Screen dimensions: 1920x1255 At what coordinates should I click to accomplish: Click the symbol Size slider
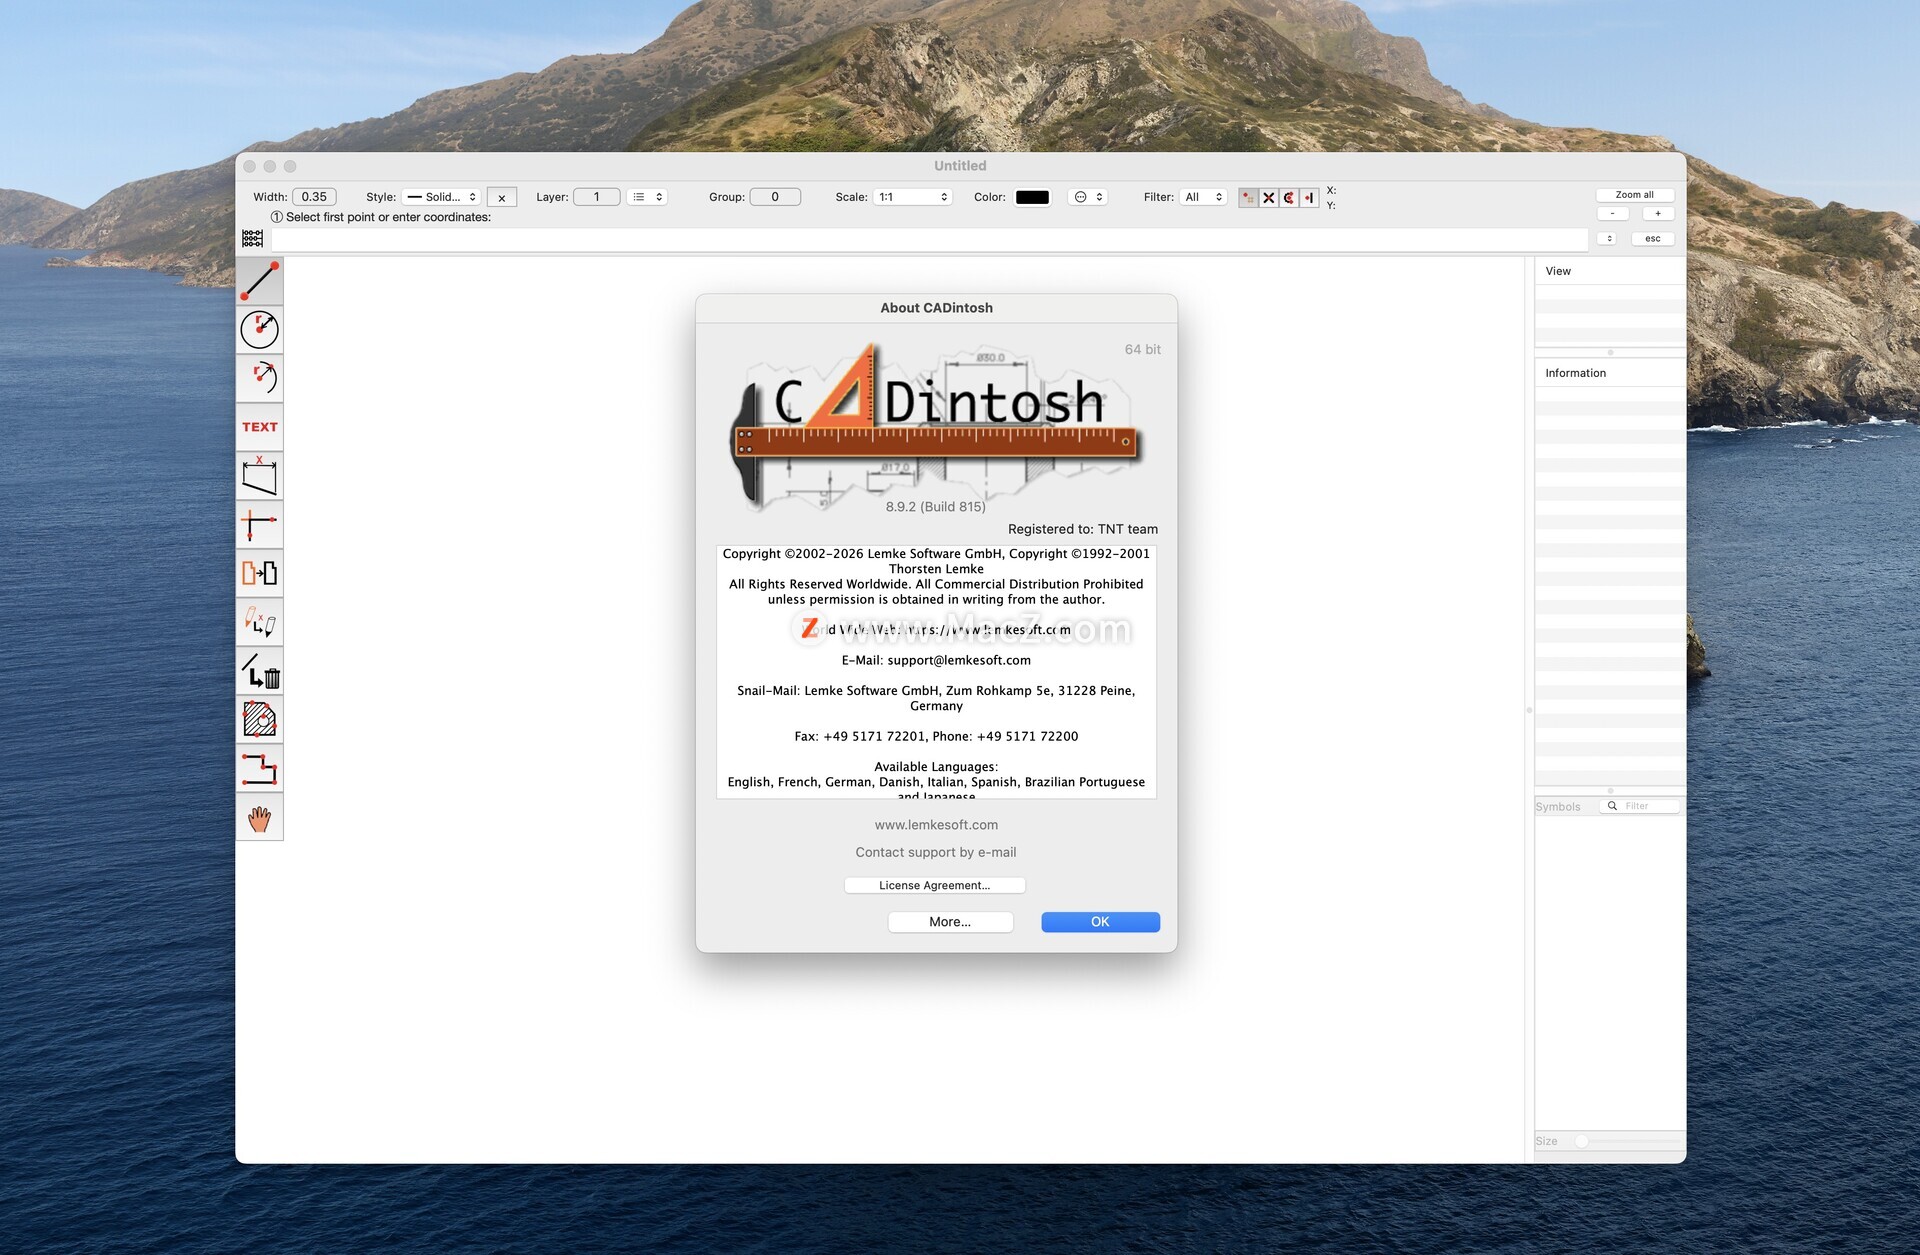[x=1630, y=1141]
